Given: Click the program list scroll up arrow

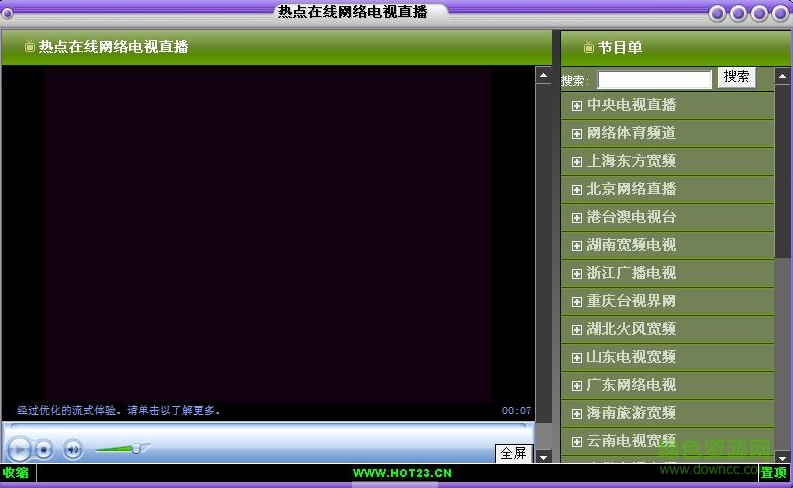Looking at the screenshot, I should 782,76.
